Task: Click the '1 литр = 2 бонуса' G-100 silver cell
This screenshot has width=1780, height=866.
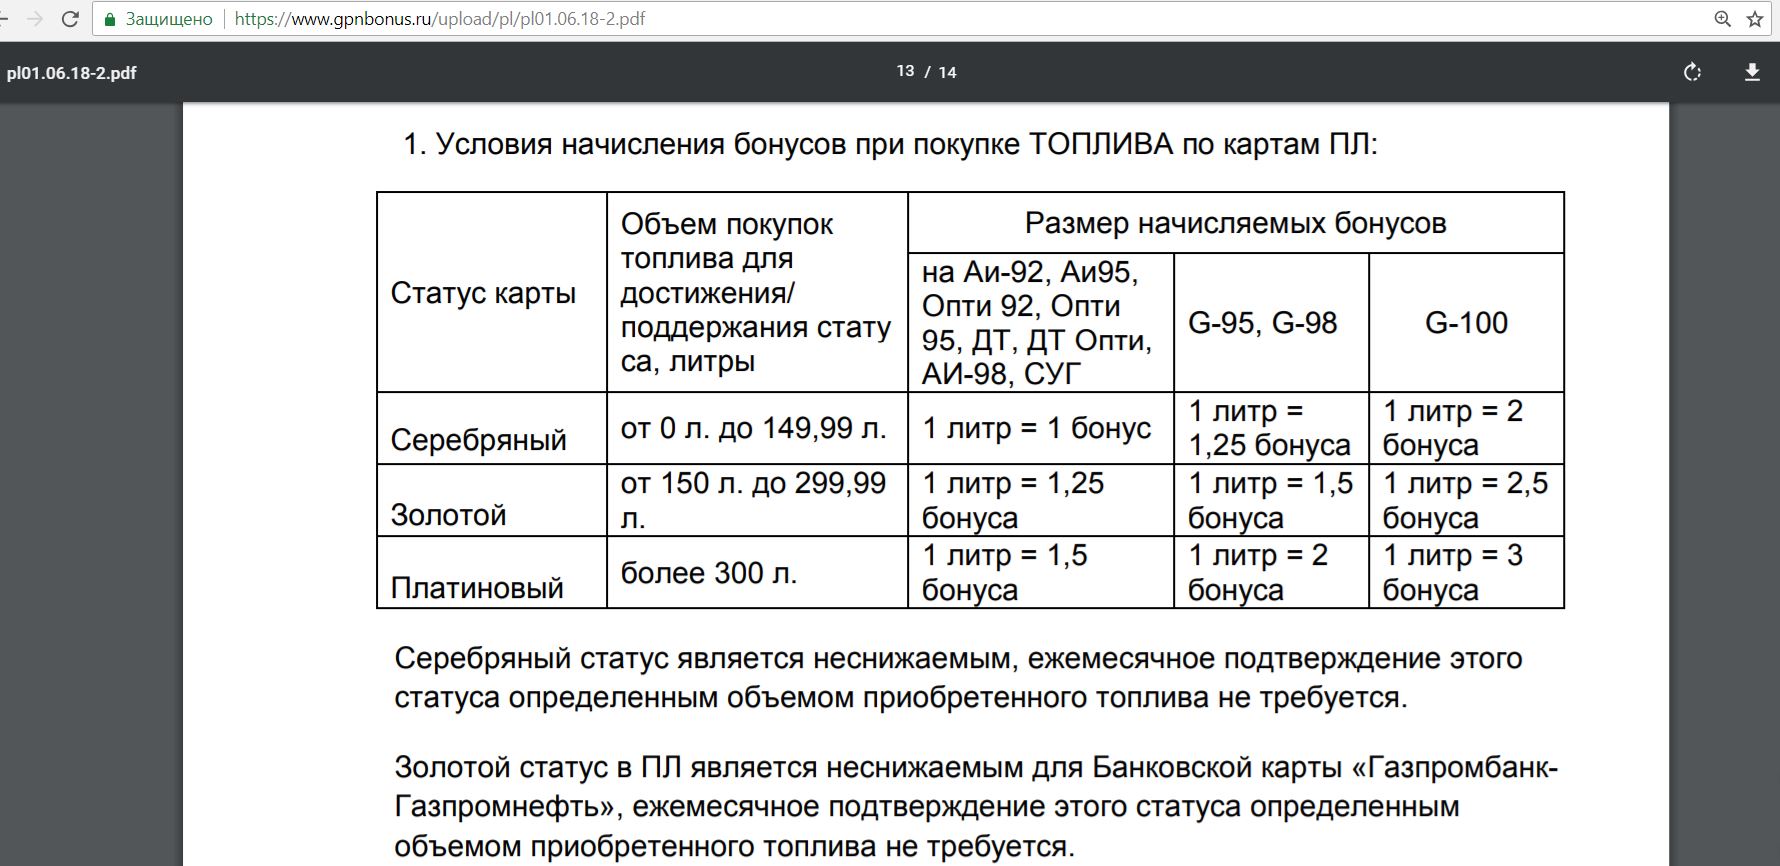Action: (1466, 428)
